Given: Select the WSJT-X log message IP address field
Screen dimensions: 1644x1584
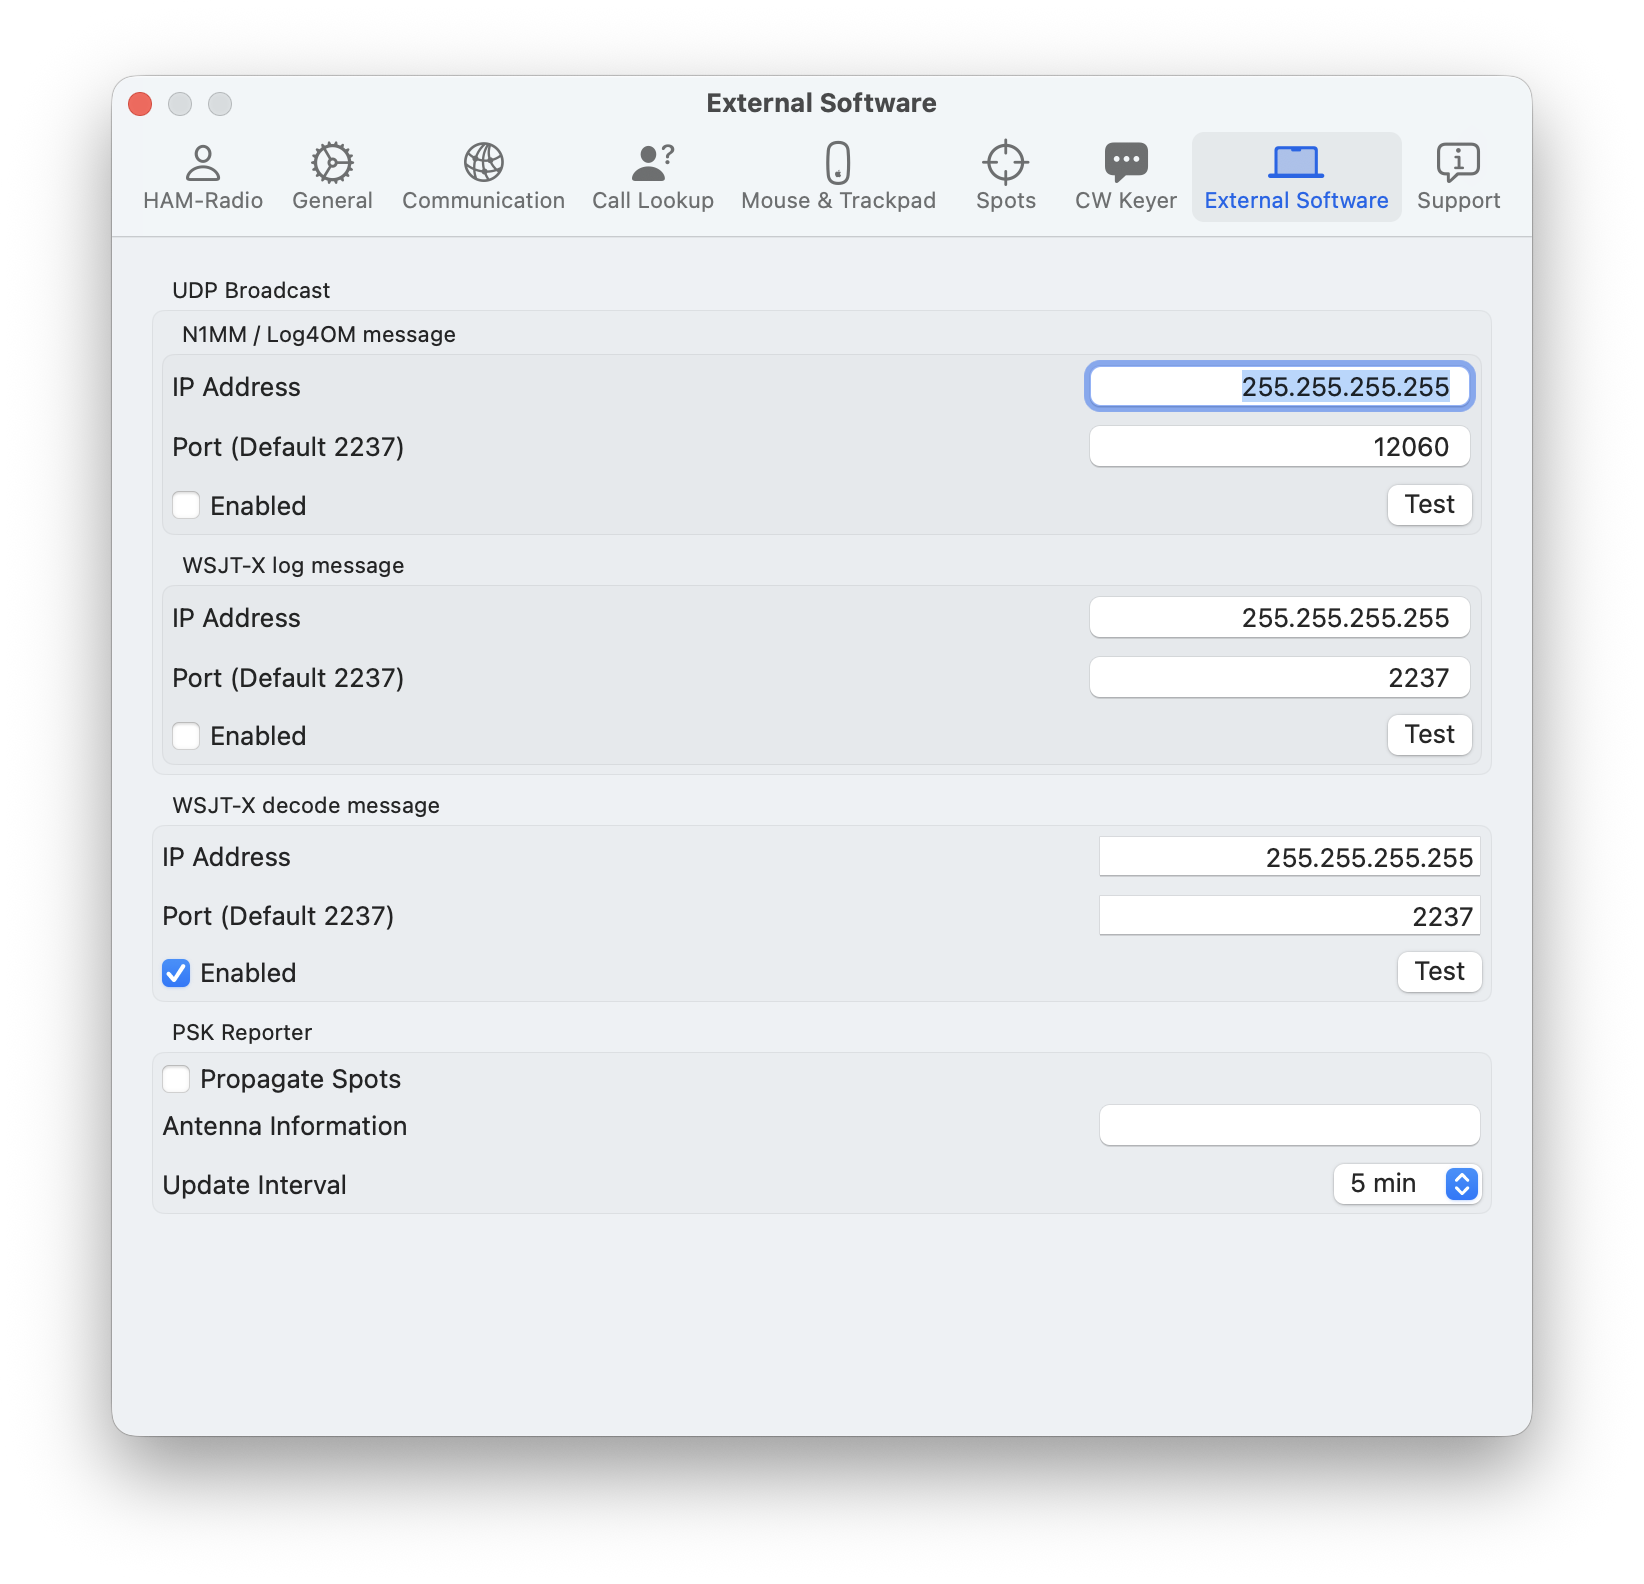Looking at the screenshot, I should coord(1280,617).
